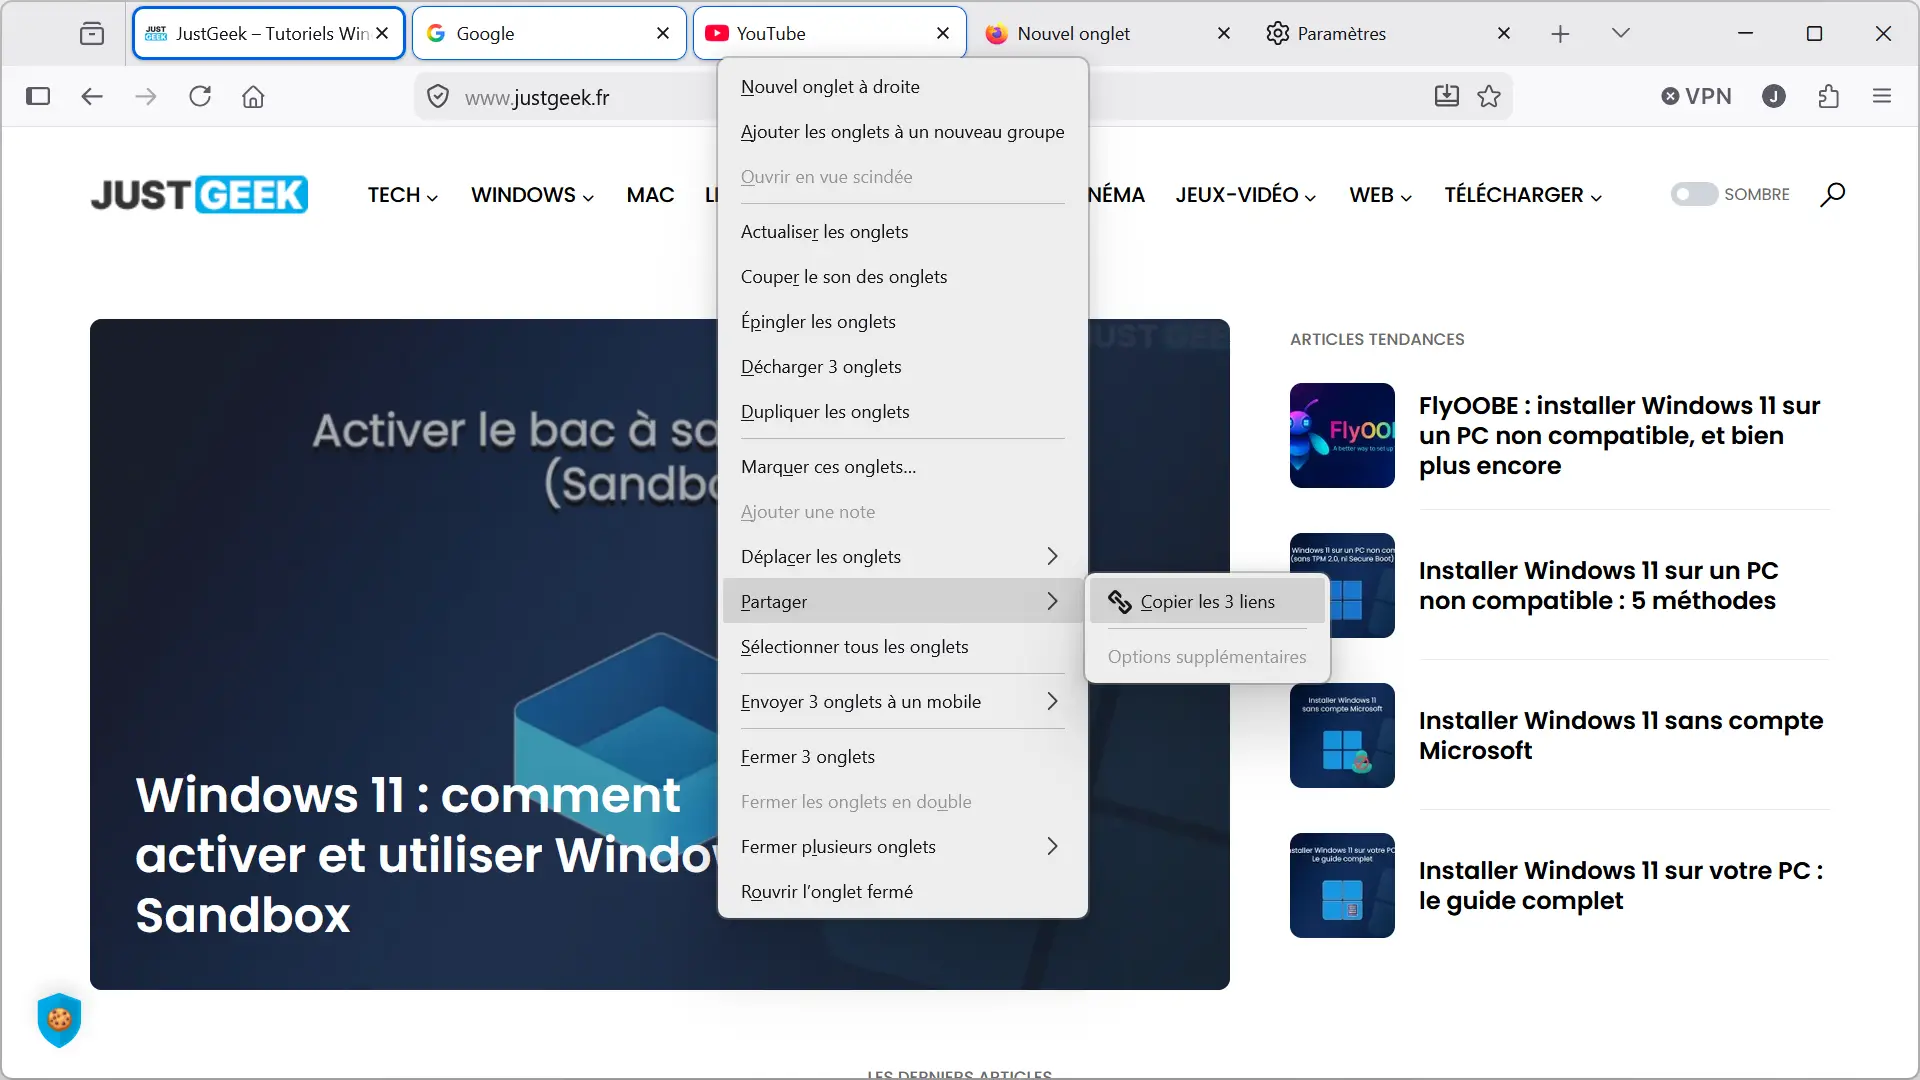Reload the current page
Viewport: 1920px width, 1080px height.
tap(200, 96)
